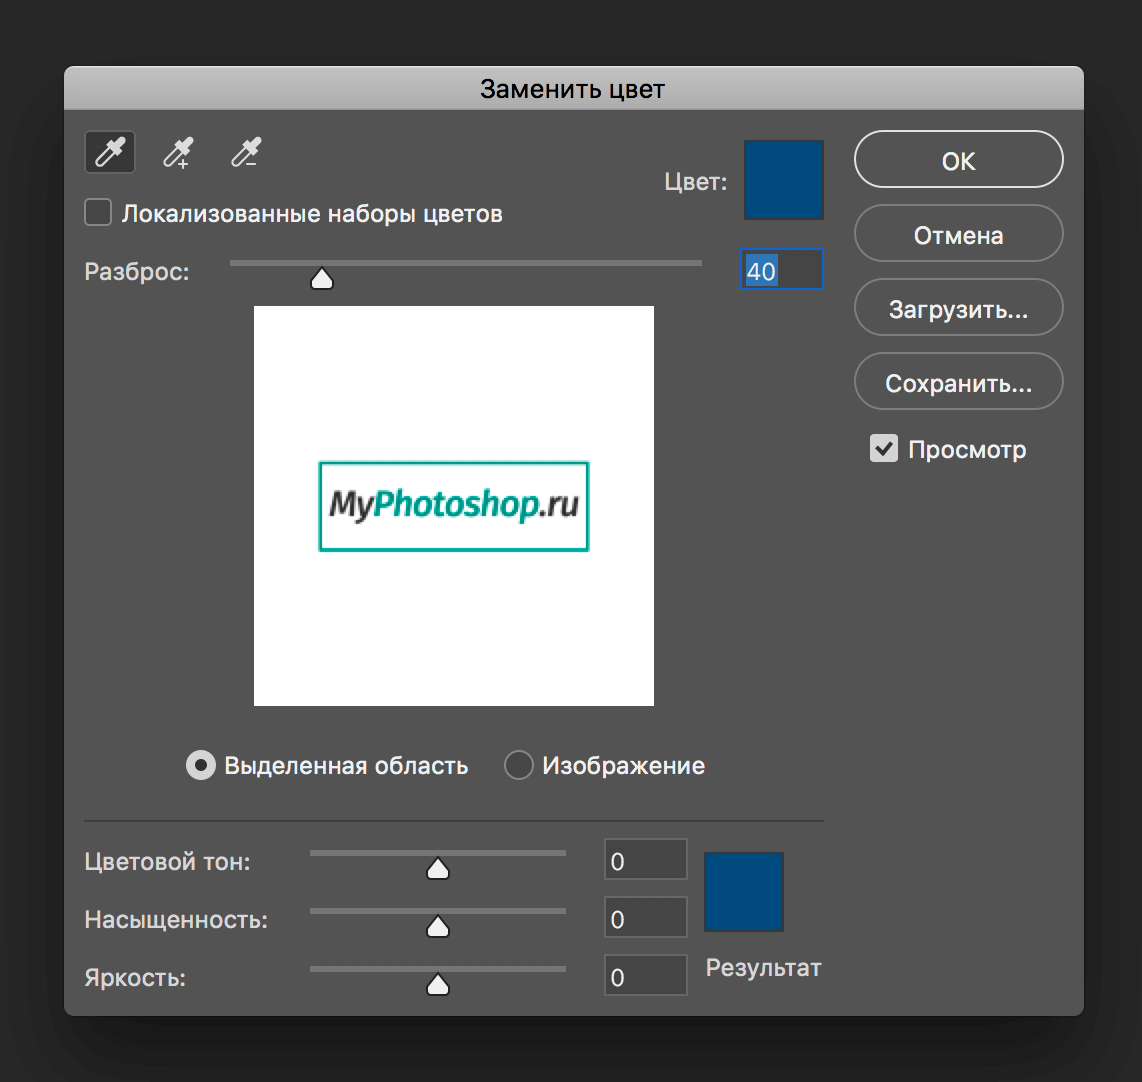This screenshot has height=1082, width=1142.
Task: Enable Локализованные наборы цветов checkbox
Action: point(98,213)
